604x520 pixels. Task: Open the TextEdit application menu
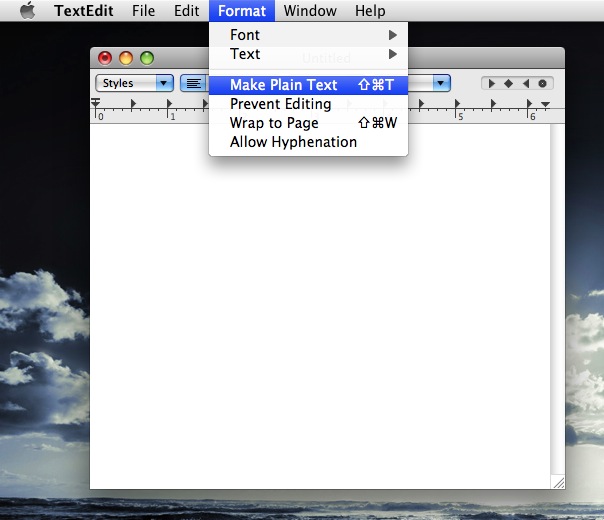(84, 11)
